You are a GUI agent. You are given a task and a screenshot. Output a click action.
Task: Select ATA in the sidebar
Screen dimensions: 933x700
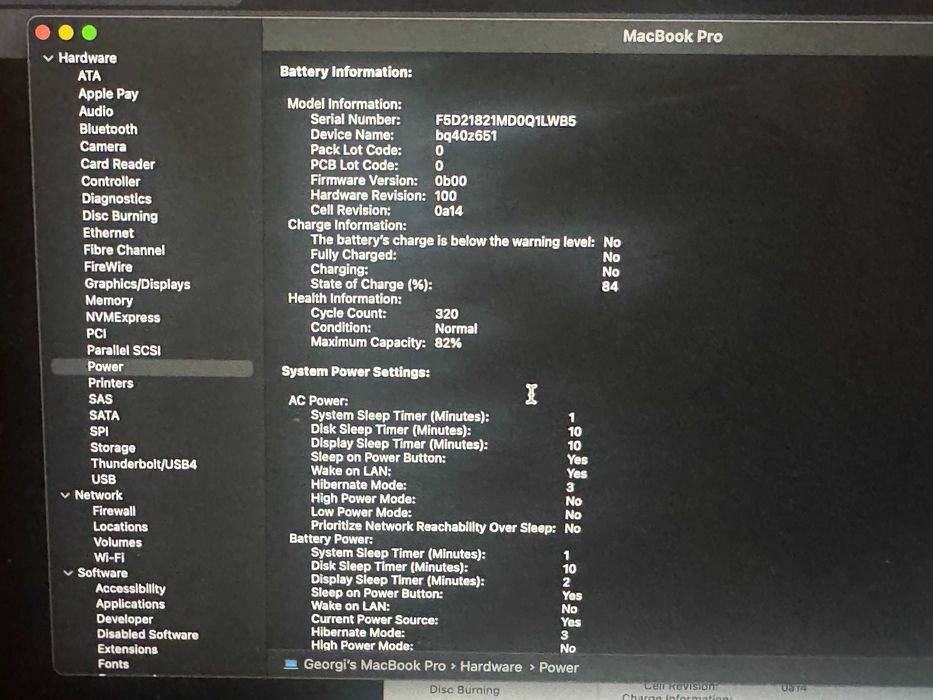coord(89,76)
